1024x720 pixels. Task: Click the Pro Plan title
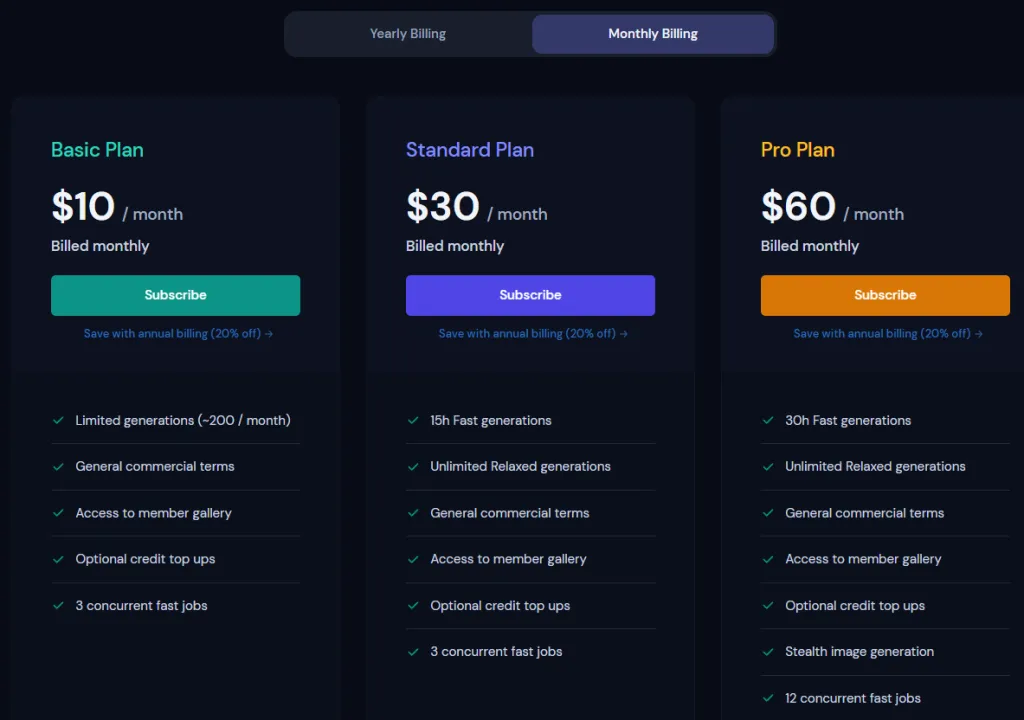(x=797, y=150)
